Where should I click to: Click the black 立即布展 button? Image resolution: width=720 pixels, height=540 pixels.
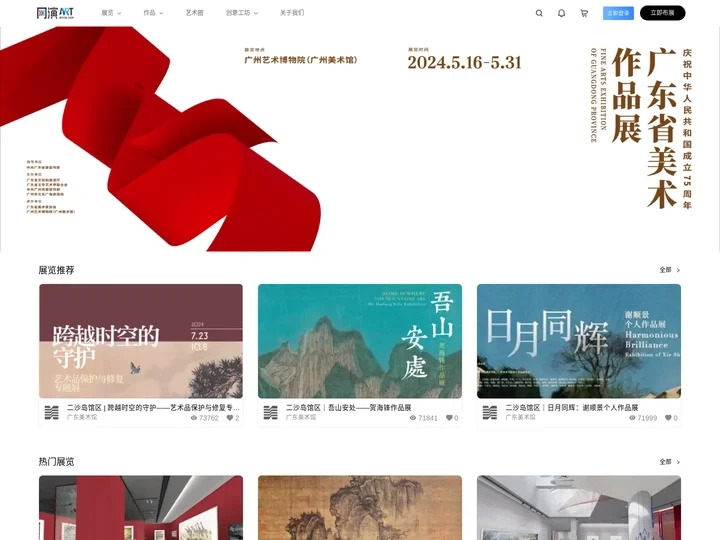click(x=662, y=13)
